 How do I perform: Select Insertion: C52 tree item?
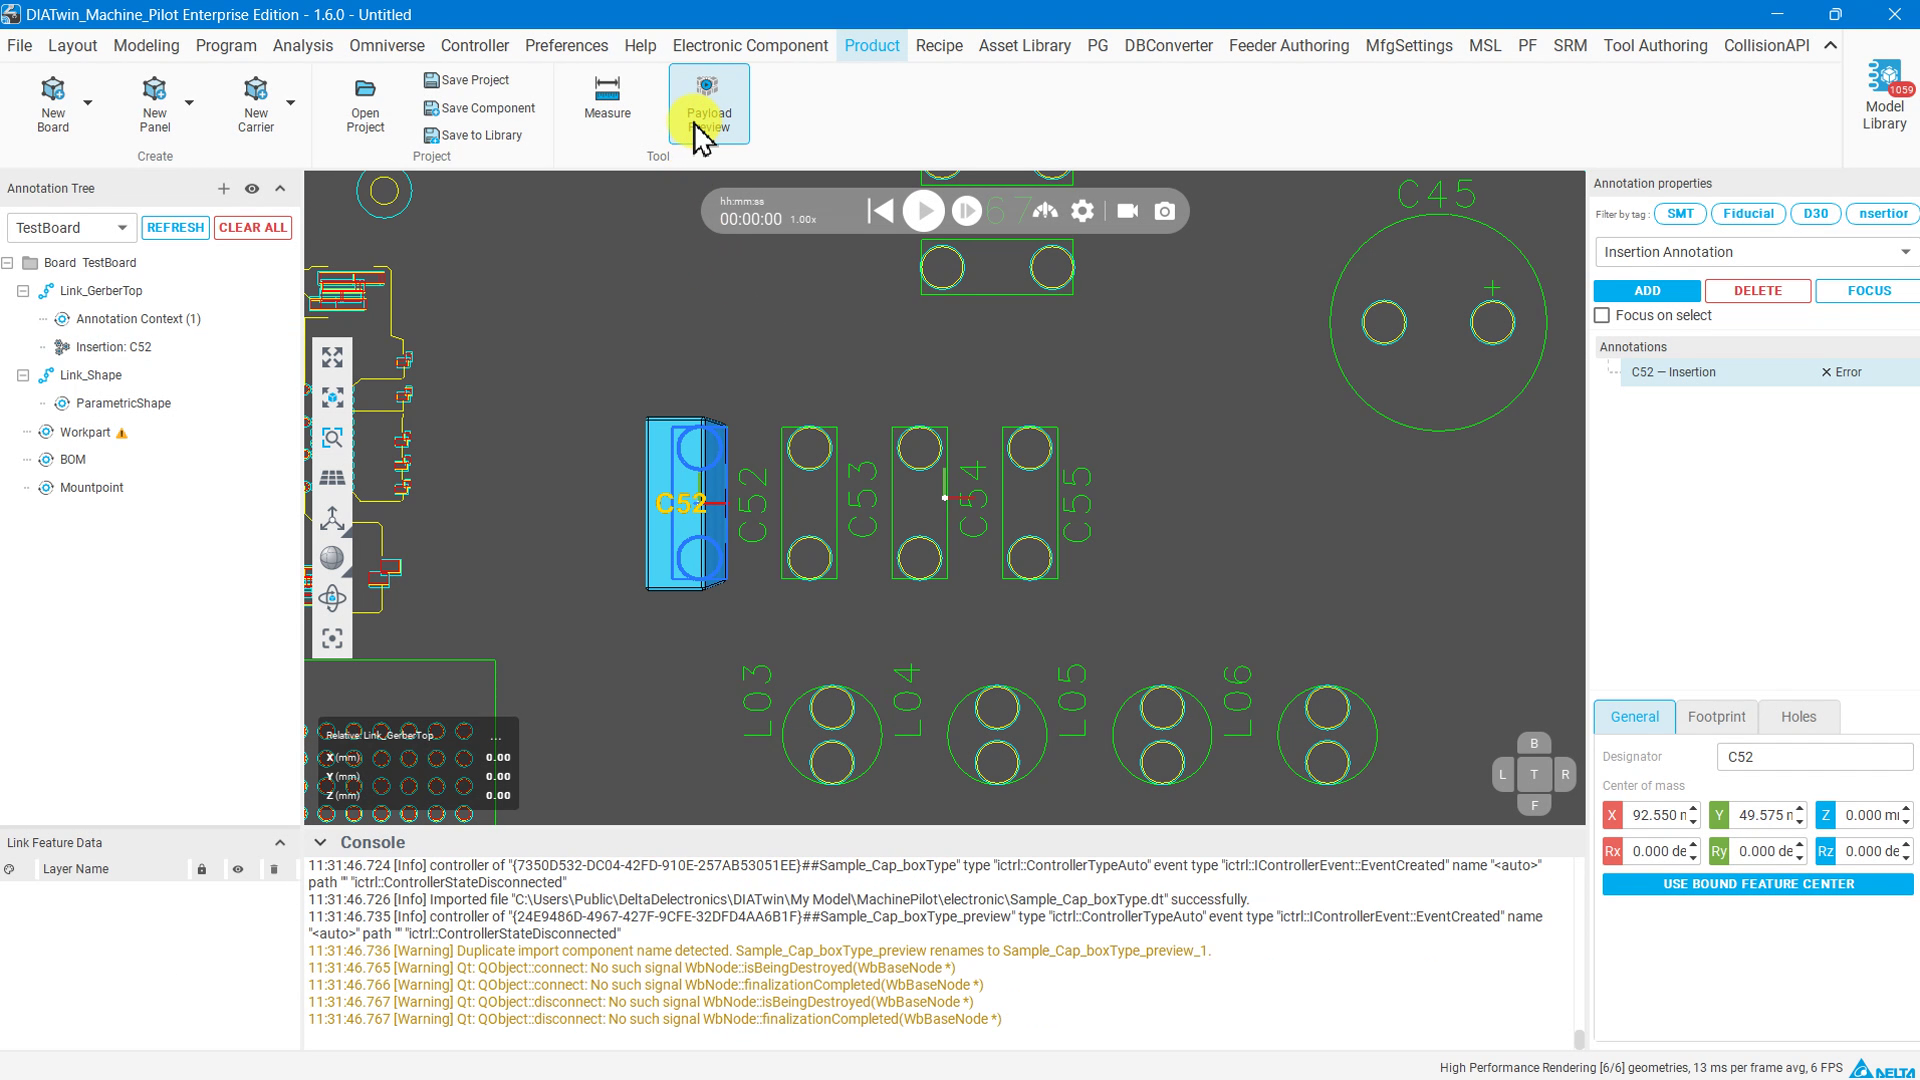point(113,347)
